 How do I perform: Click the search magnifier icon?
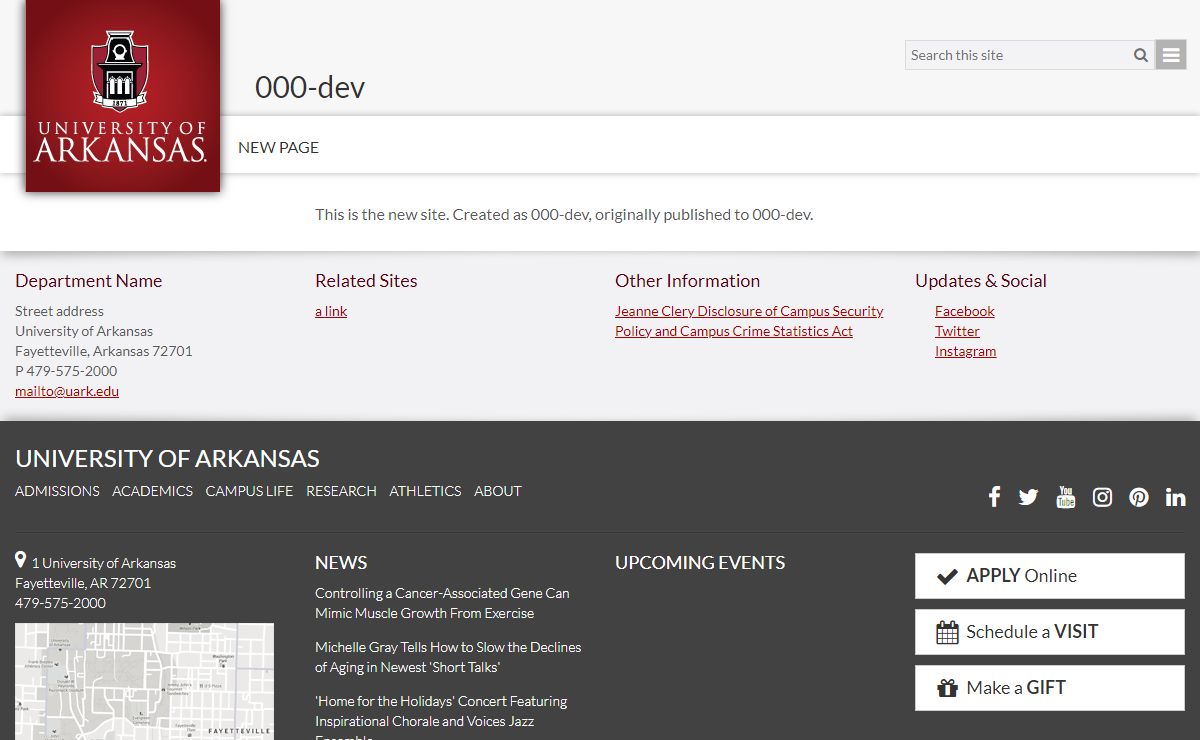pos(1140,55)
